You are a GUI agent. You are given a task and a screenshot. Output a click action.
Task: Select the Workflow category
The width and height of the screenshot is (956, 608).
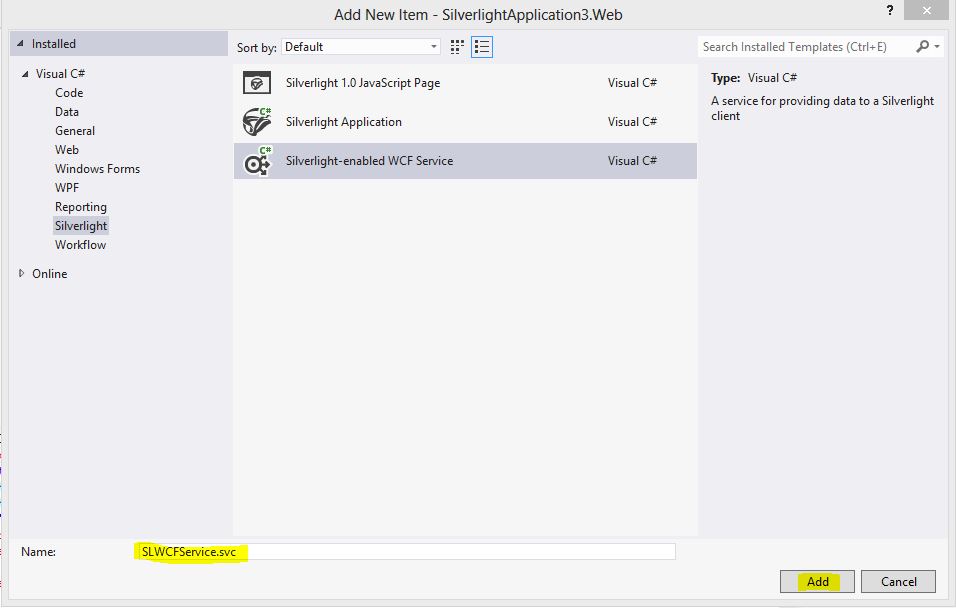[x=80, y=245]
